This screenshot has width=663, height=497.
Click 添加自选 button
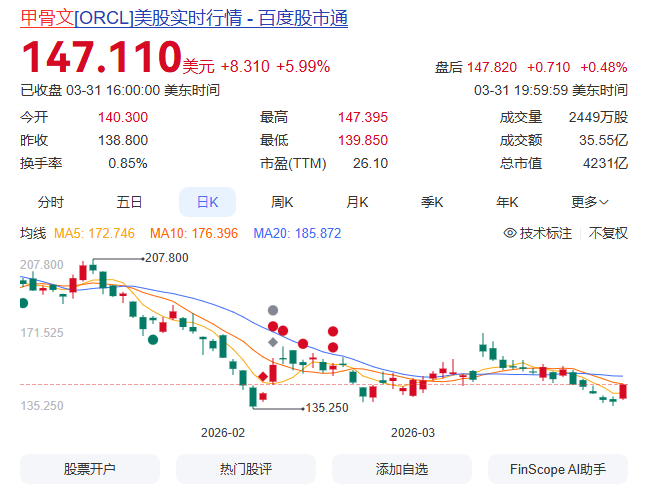coord(402,469)
